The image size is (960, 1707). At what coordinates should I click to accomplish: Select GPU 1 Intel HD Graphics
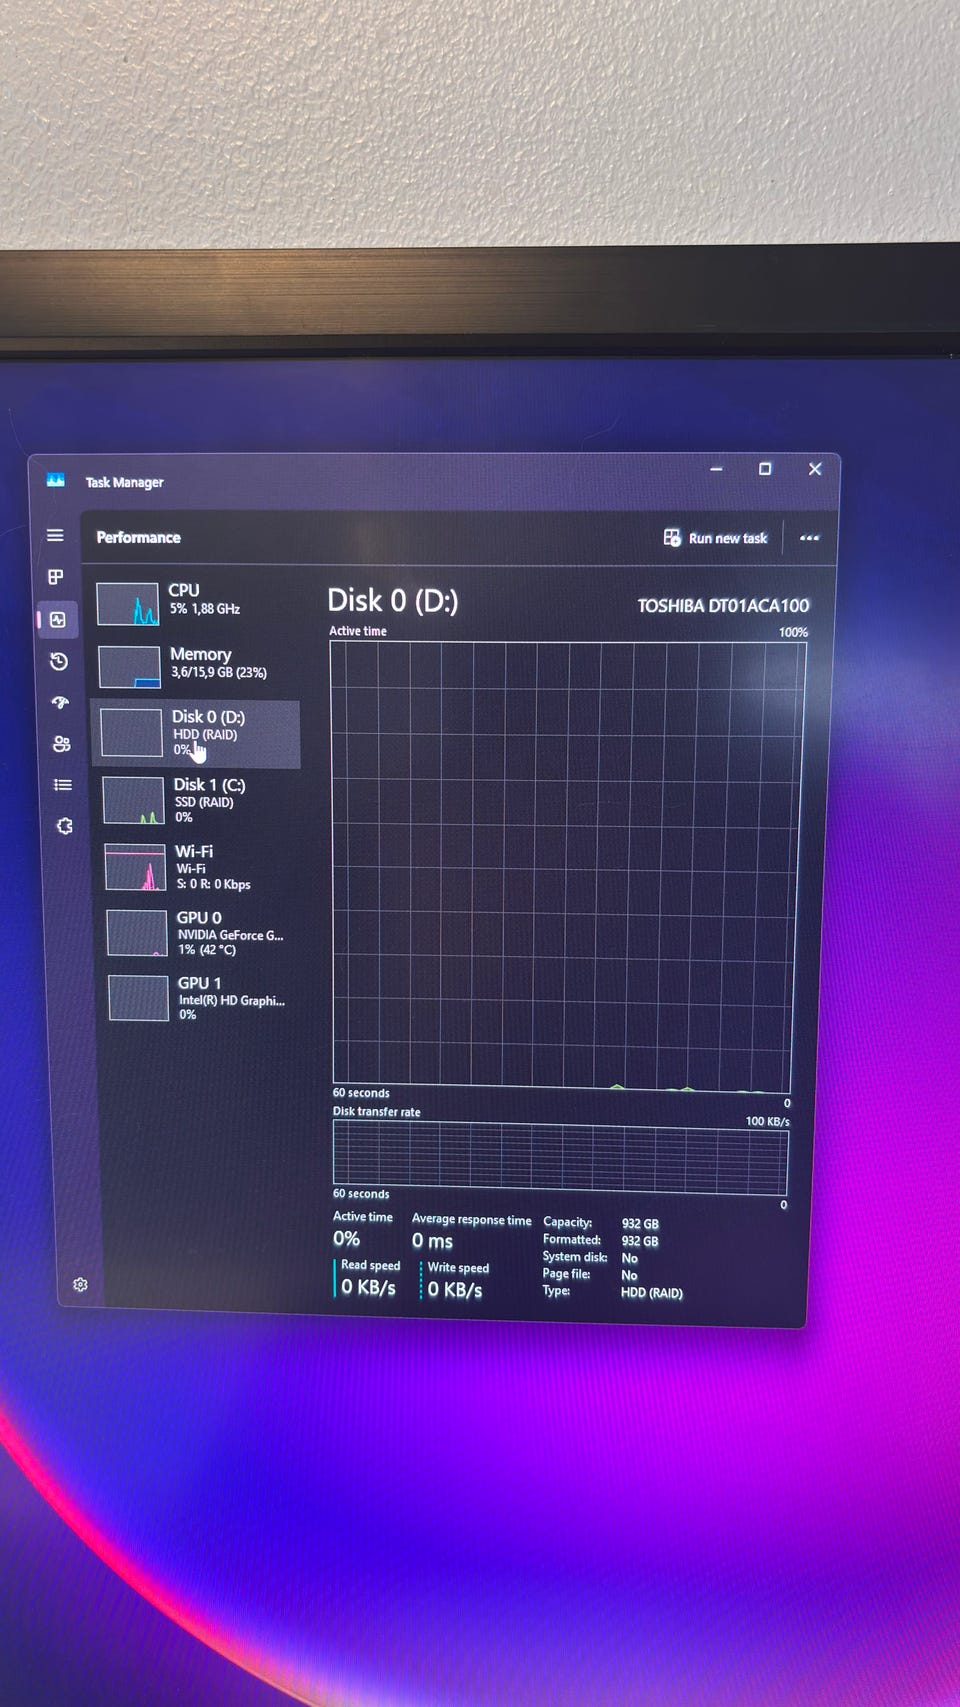[x=205, y=998]
